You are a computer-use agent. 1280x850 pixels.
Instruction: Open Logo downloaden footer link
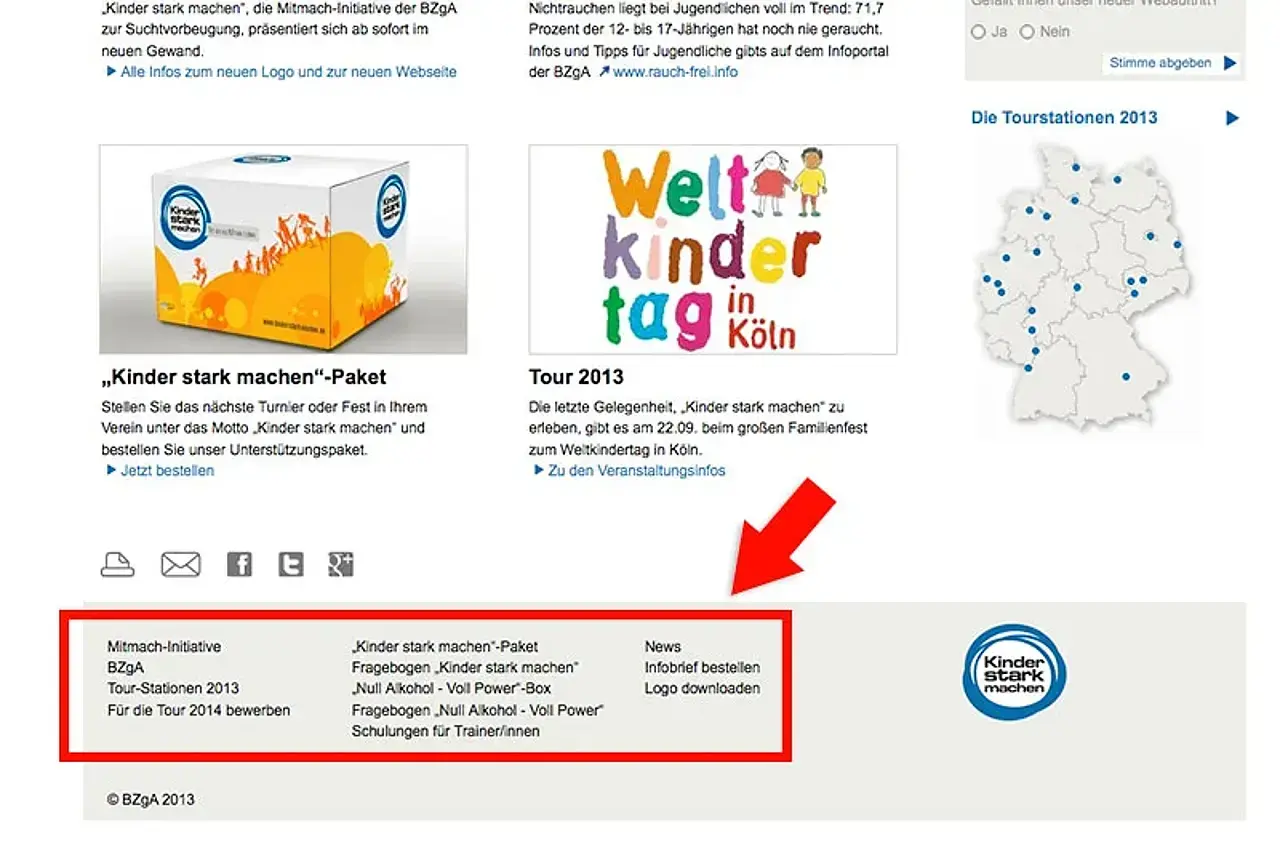[702, 688]
